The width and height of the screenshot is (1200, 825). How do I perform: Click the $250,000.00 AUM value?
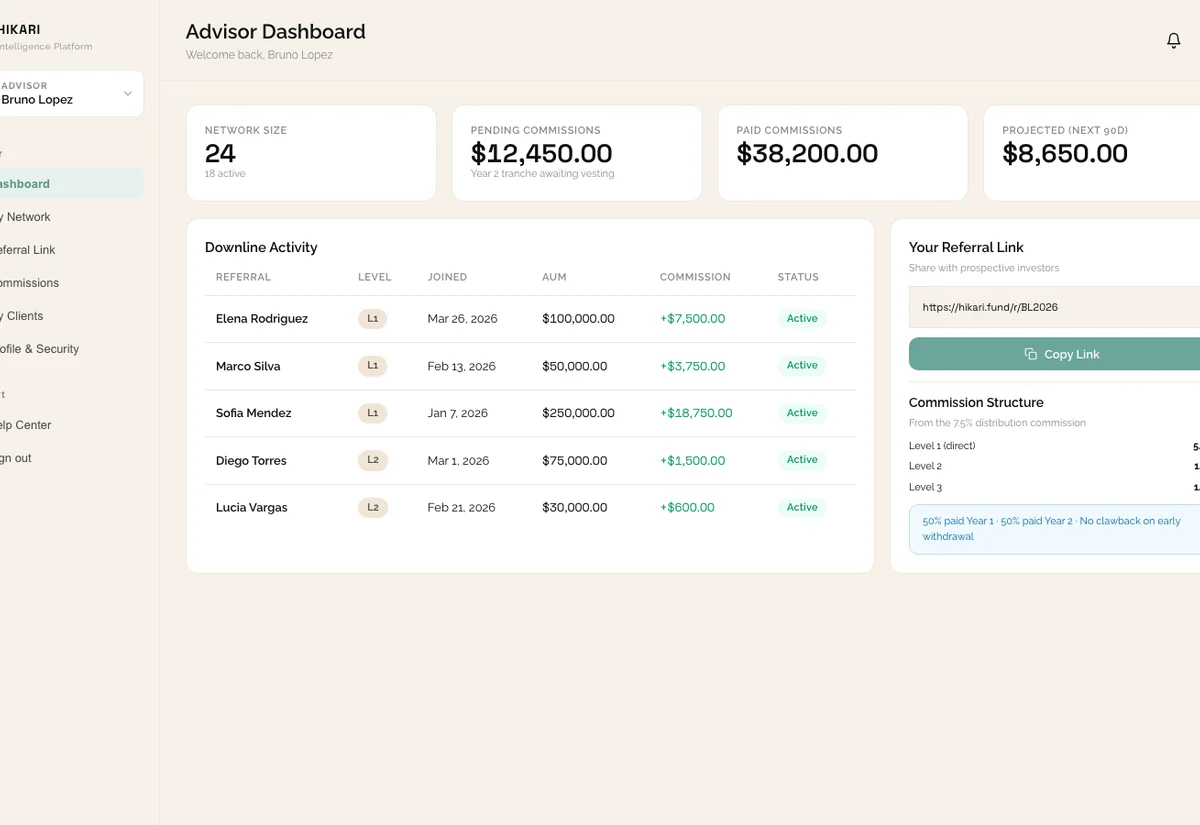(578, 413)
